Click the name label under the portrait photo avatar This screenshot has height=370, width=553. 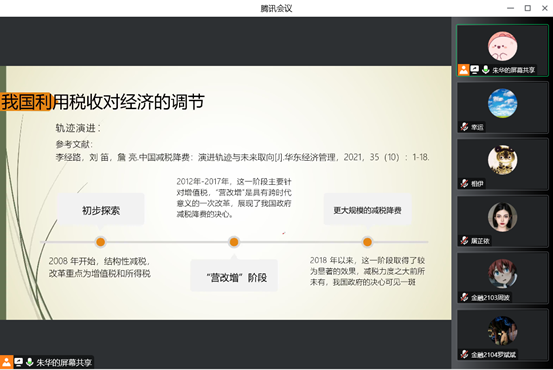480,241
